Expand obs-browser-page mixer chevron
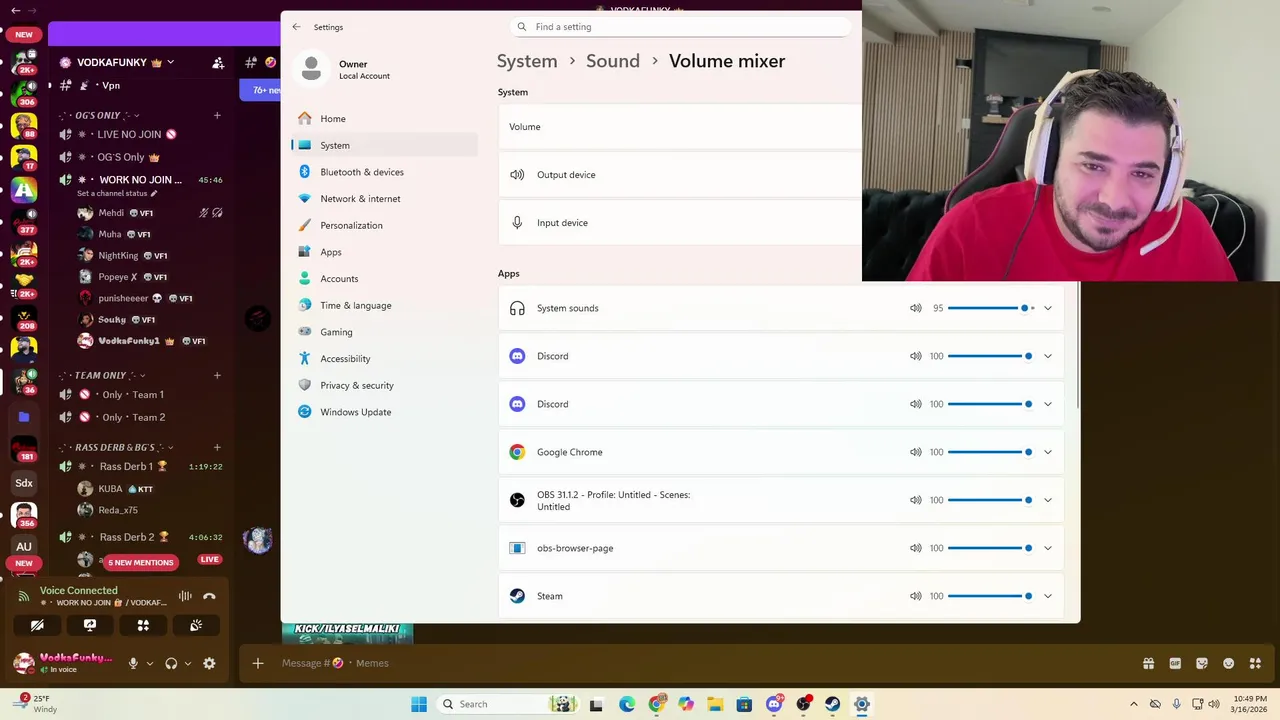 coord(1047,548)
